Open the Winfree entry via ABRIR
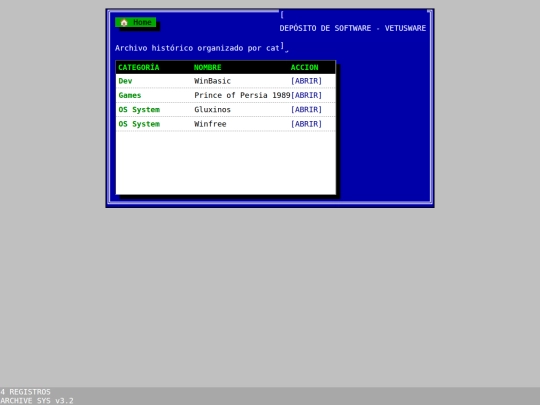Image resolution: width=540 pixels, height=405 pixels. click(x=306, y=124)
